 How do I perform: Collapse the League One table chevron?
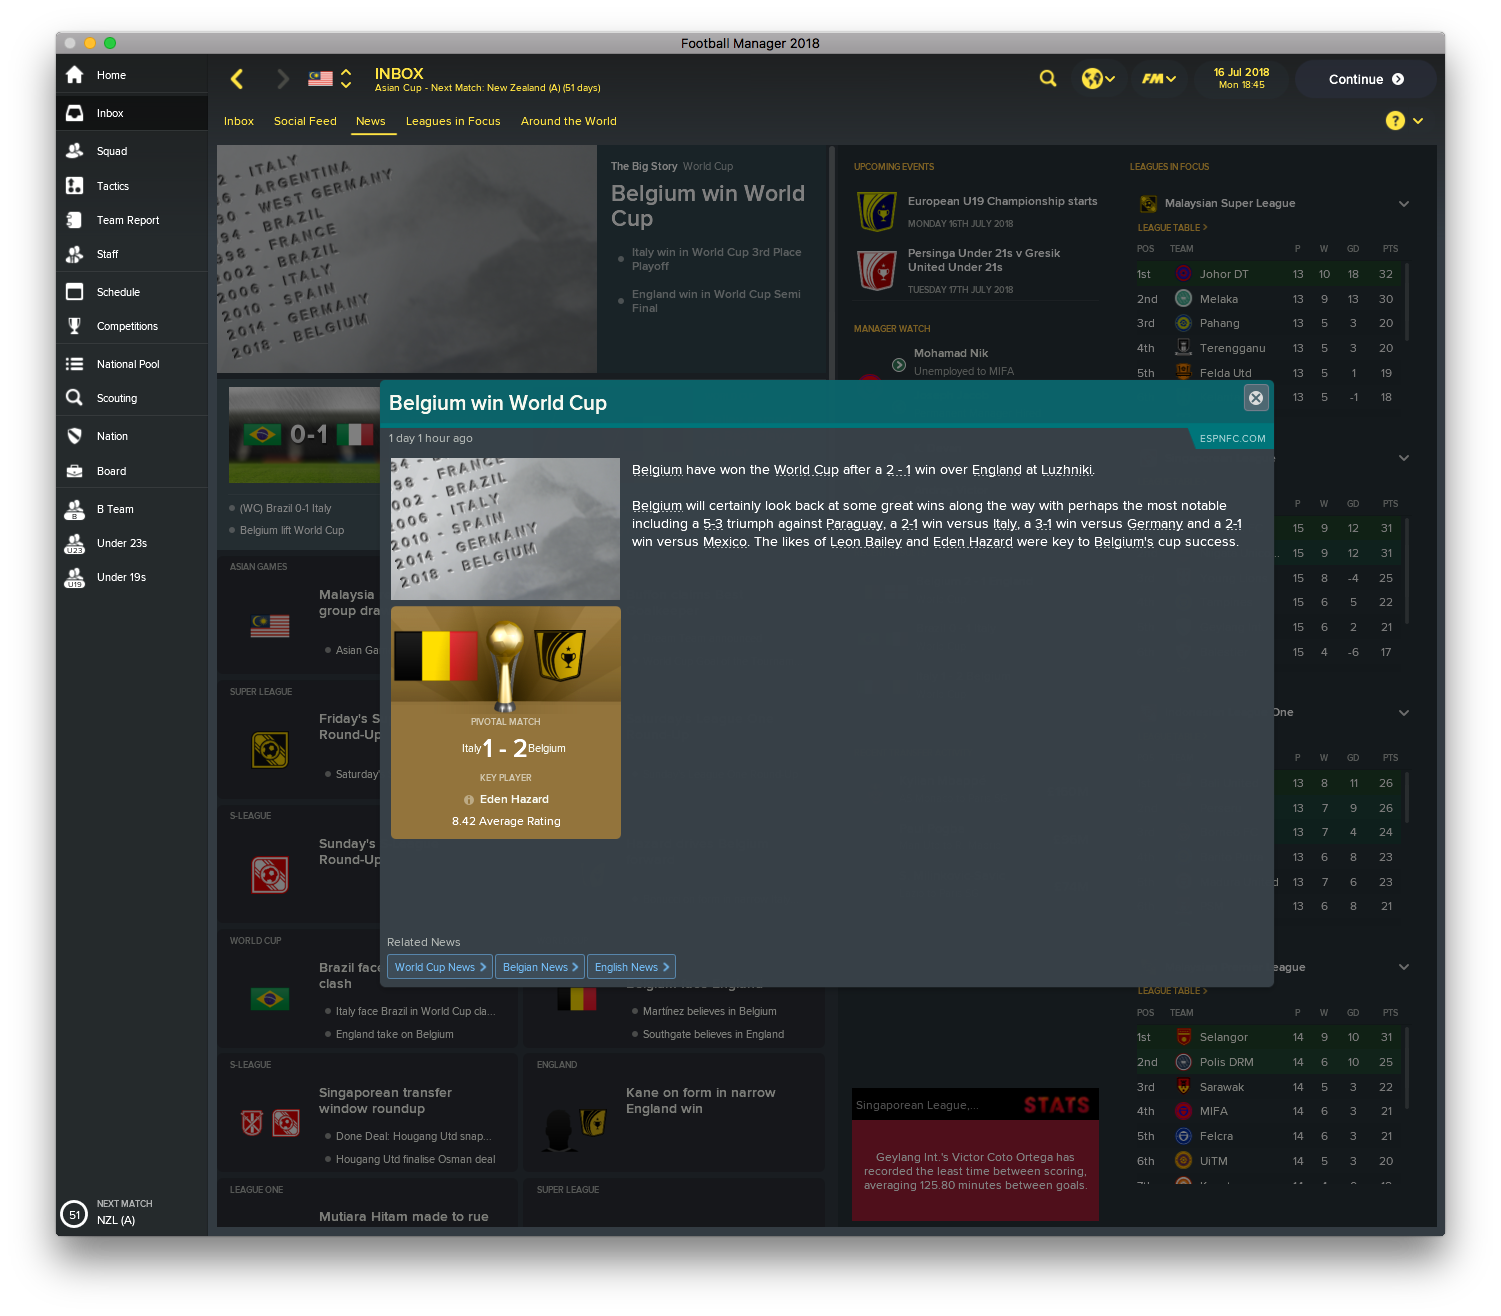(x=1404, y=713)
